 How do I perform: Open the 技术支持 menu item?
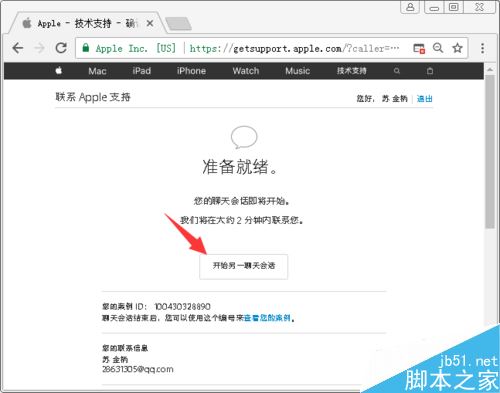tap(351, 71)
